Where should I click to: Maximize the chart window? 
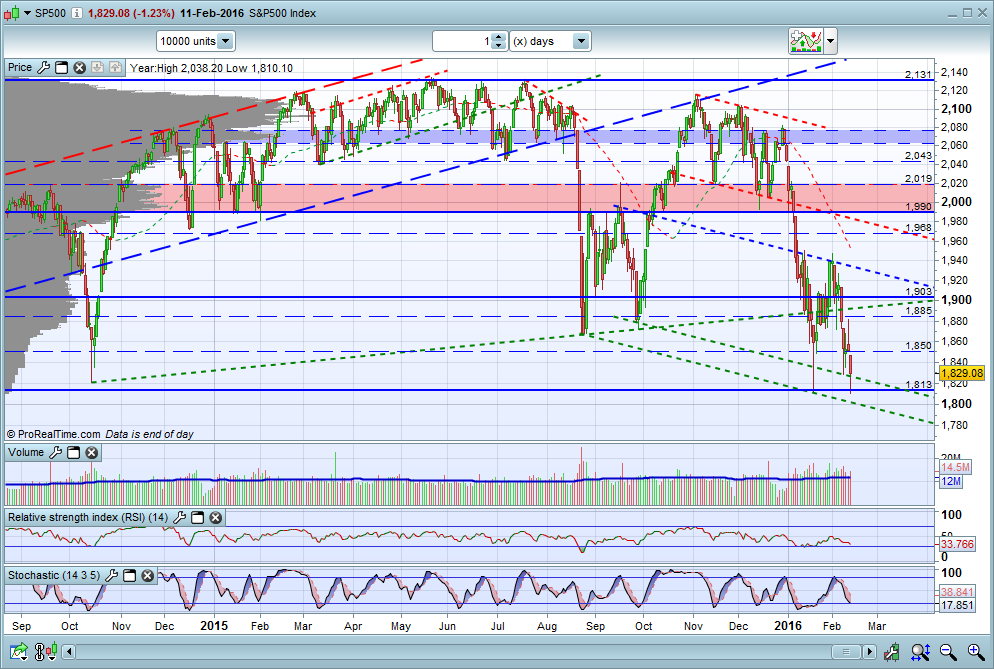tap(967, 13)
